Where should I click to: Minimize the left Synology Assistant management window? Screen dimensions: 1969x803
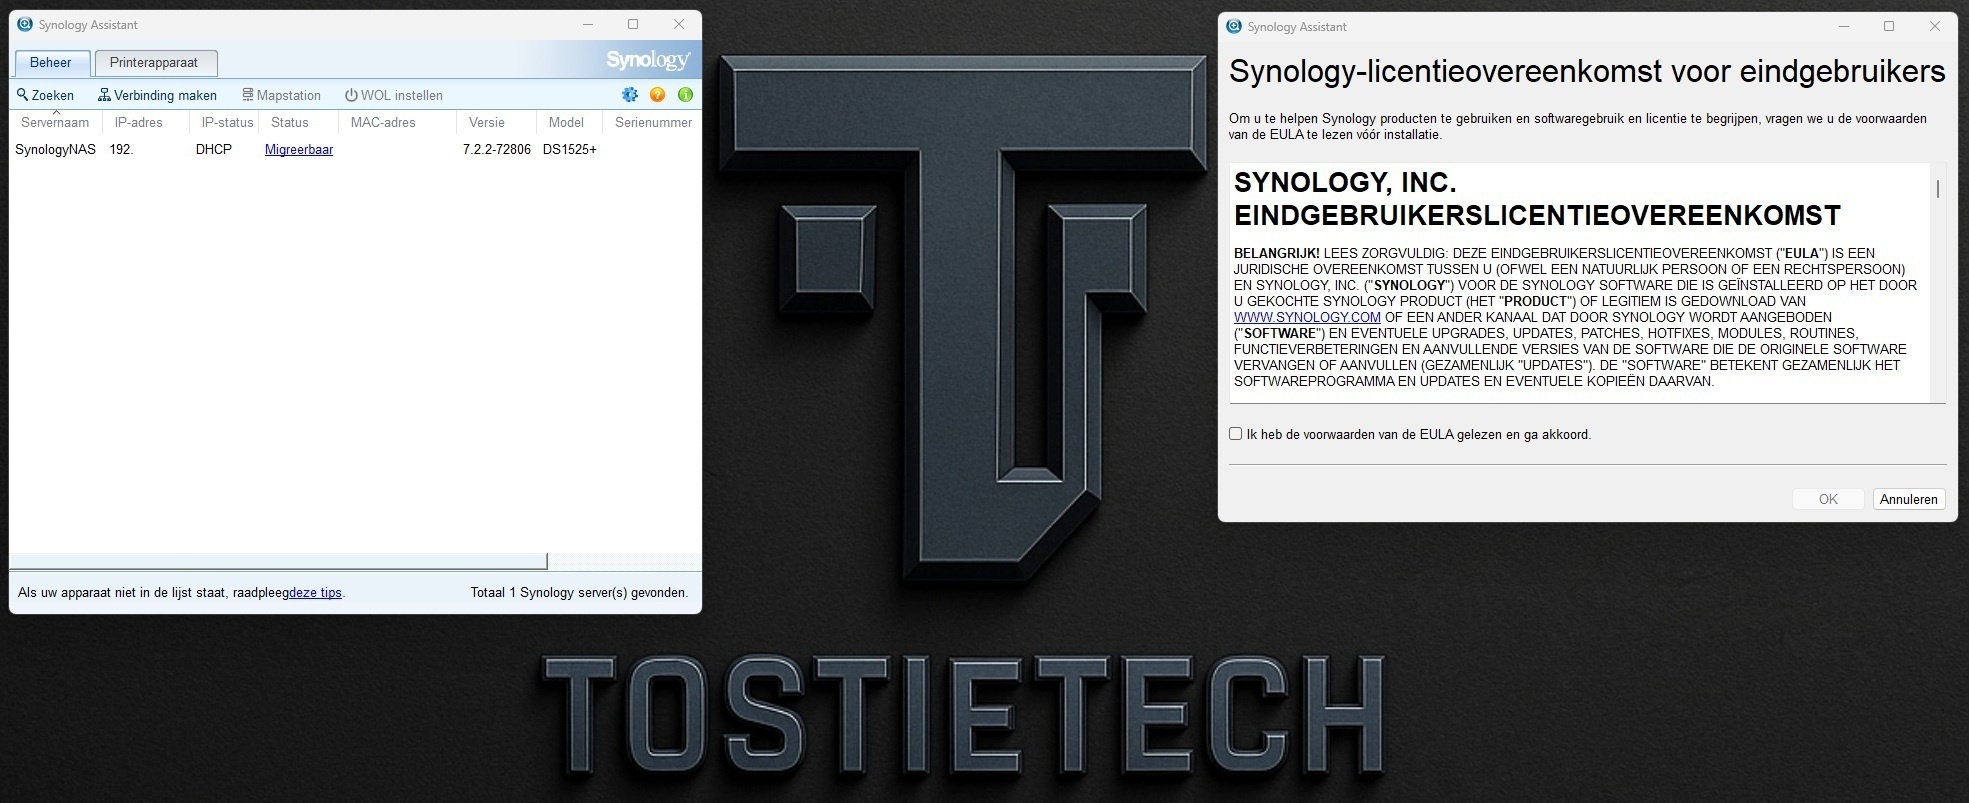click(x=588, y=24)
